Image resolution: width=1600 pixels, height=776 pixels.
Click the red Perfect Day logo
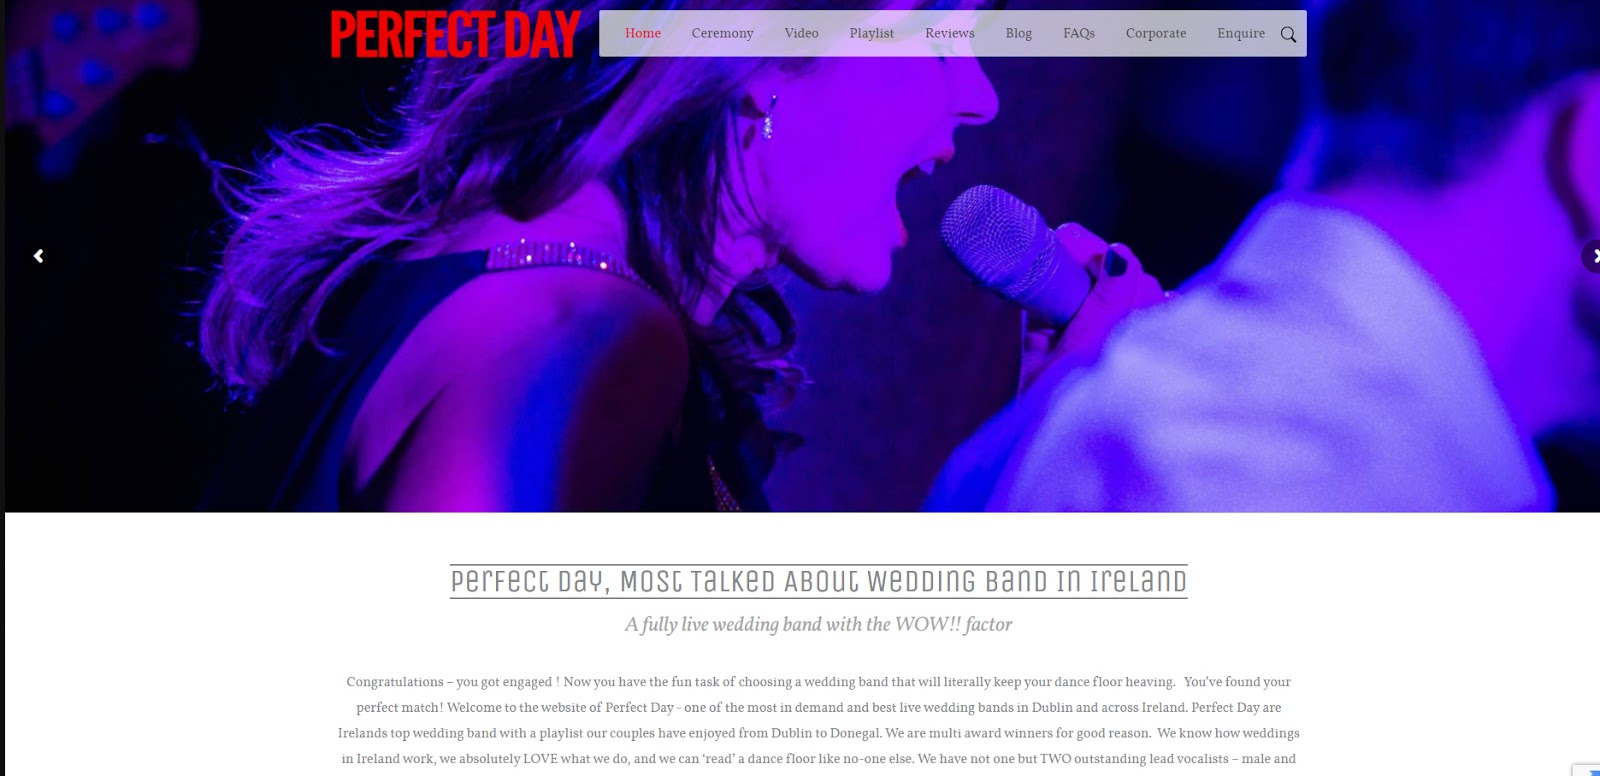(x=455, y=35)
